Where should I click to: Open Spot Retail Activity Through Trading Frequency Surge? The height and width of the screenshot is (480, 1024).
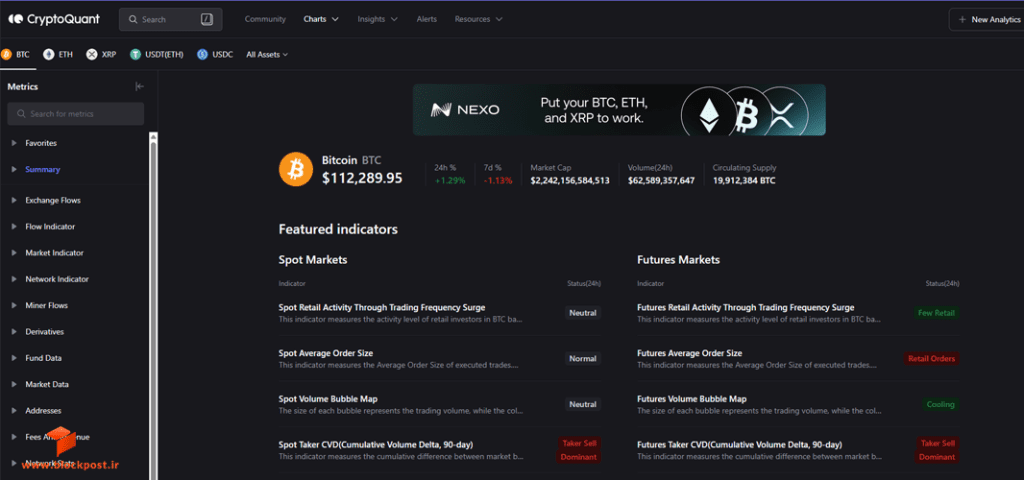click(382, 308)
